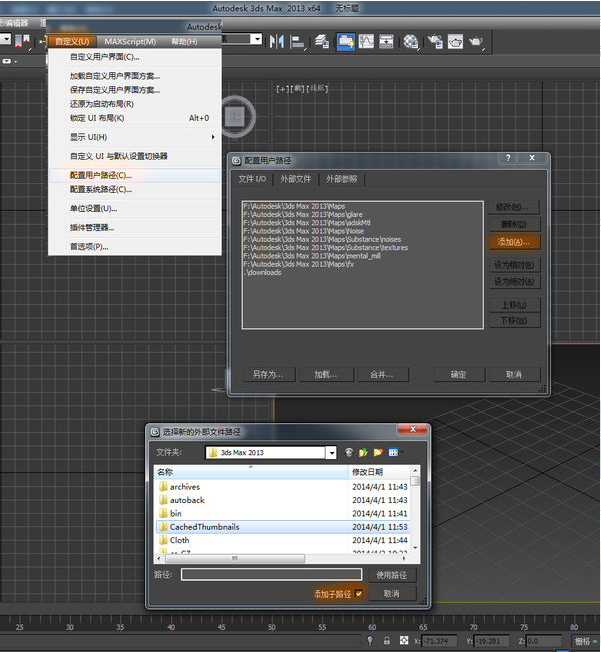The height and width of the screenshot is (652, 601).
Task: Open the Schematic View toolbar icon
Action: tap(386, 42)
